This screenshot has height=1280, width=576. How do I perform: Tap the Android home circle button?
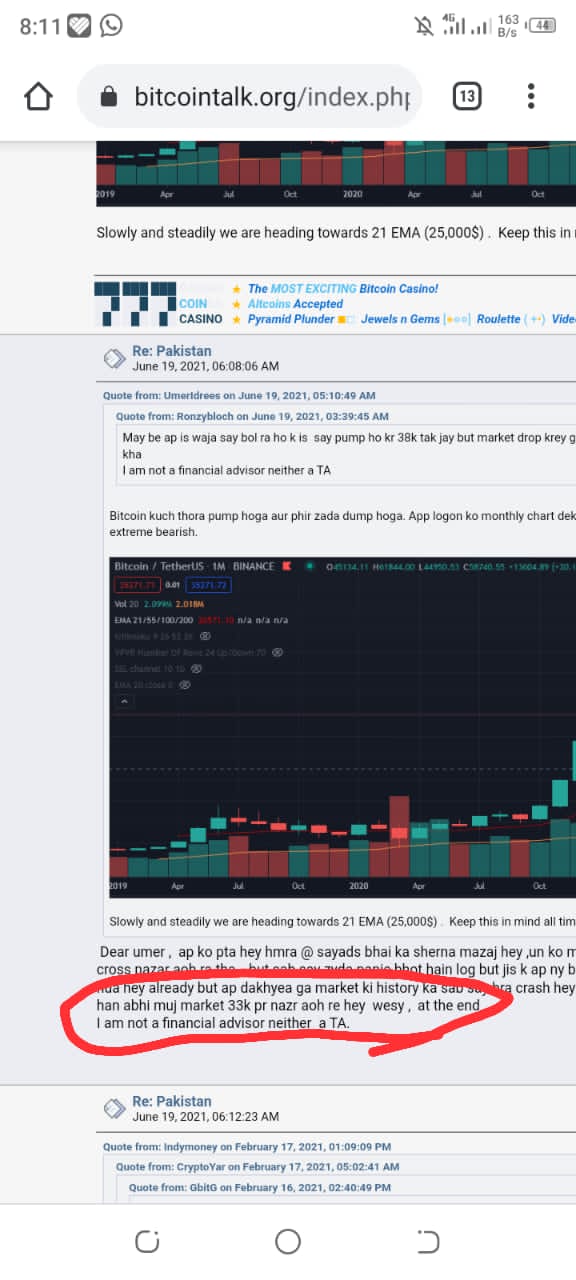coord(288,1242)
